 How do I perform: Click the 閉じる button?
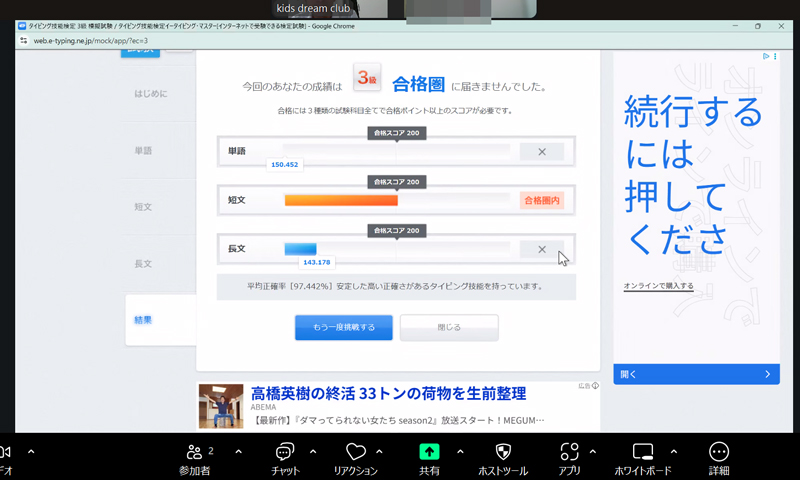pyautogui.click(x=449, y=327)
